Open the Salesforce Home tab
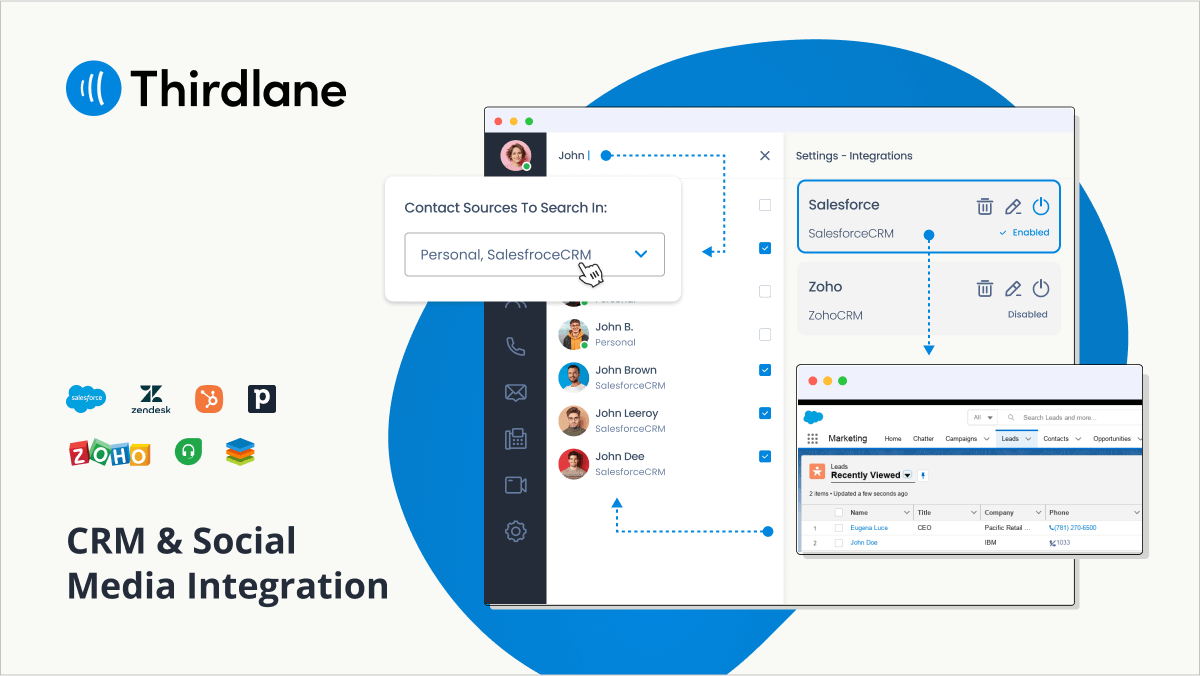This screenshot has width=1200, height=676. 893,439
